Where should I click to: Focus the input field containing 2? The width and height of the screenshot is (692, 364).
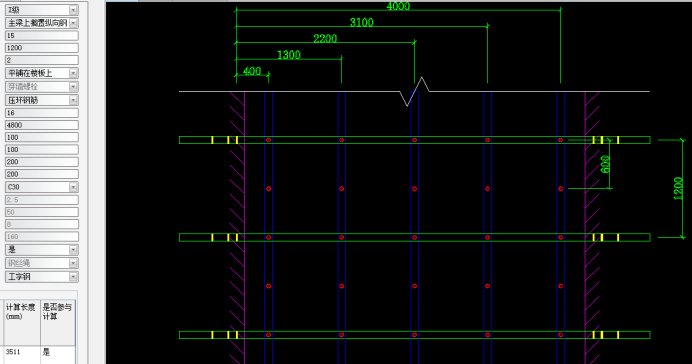tap(42, 60)
